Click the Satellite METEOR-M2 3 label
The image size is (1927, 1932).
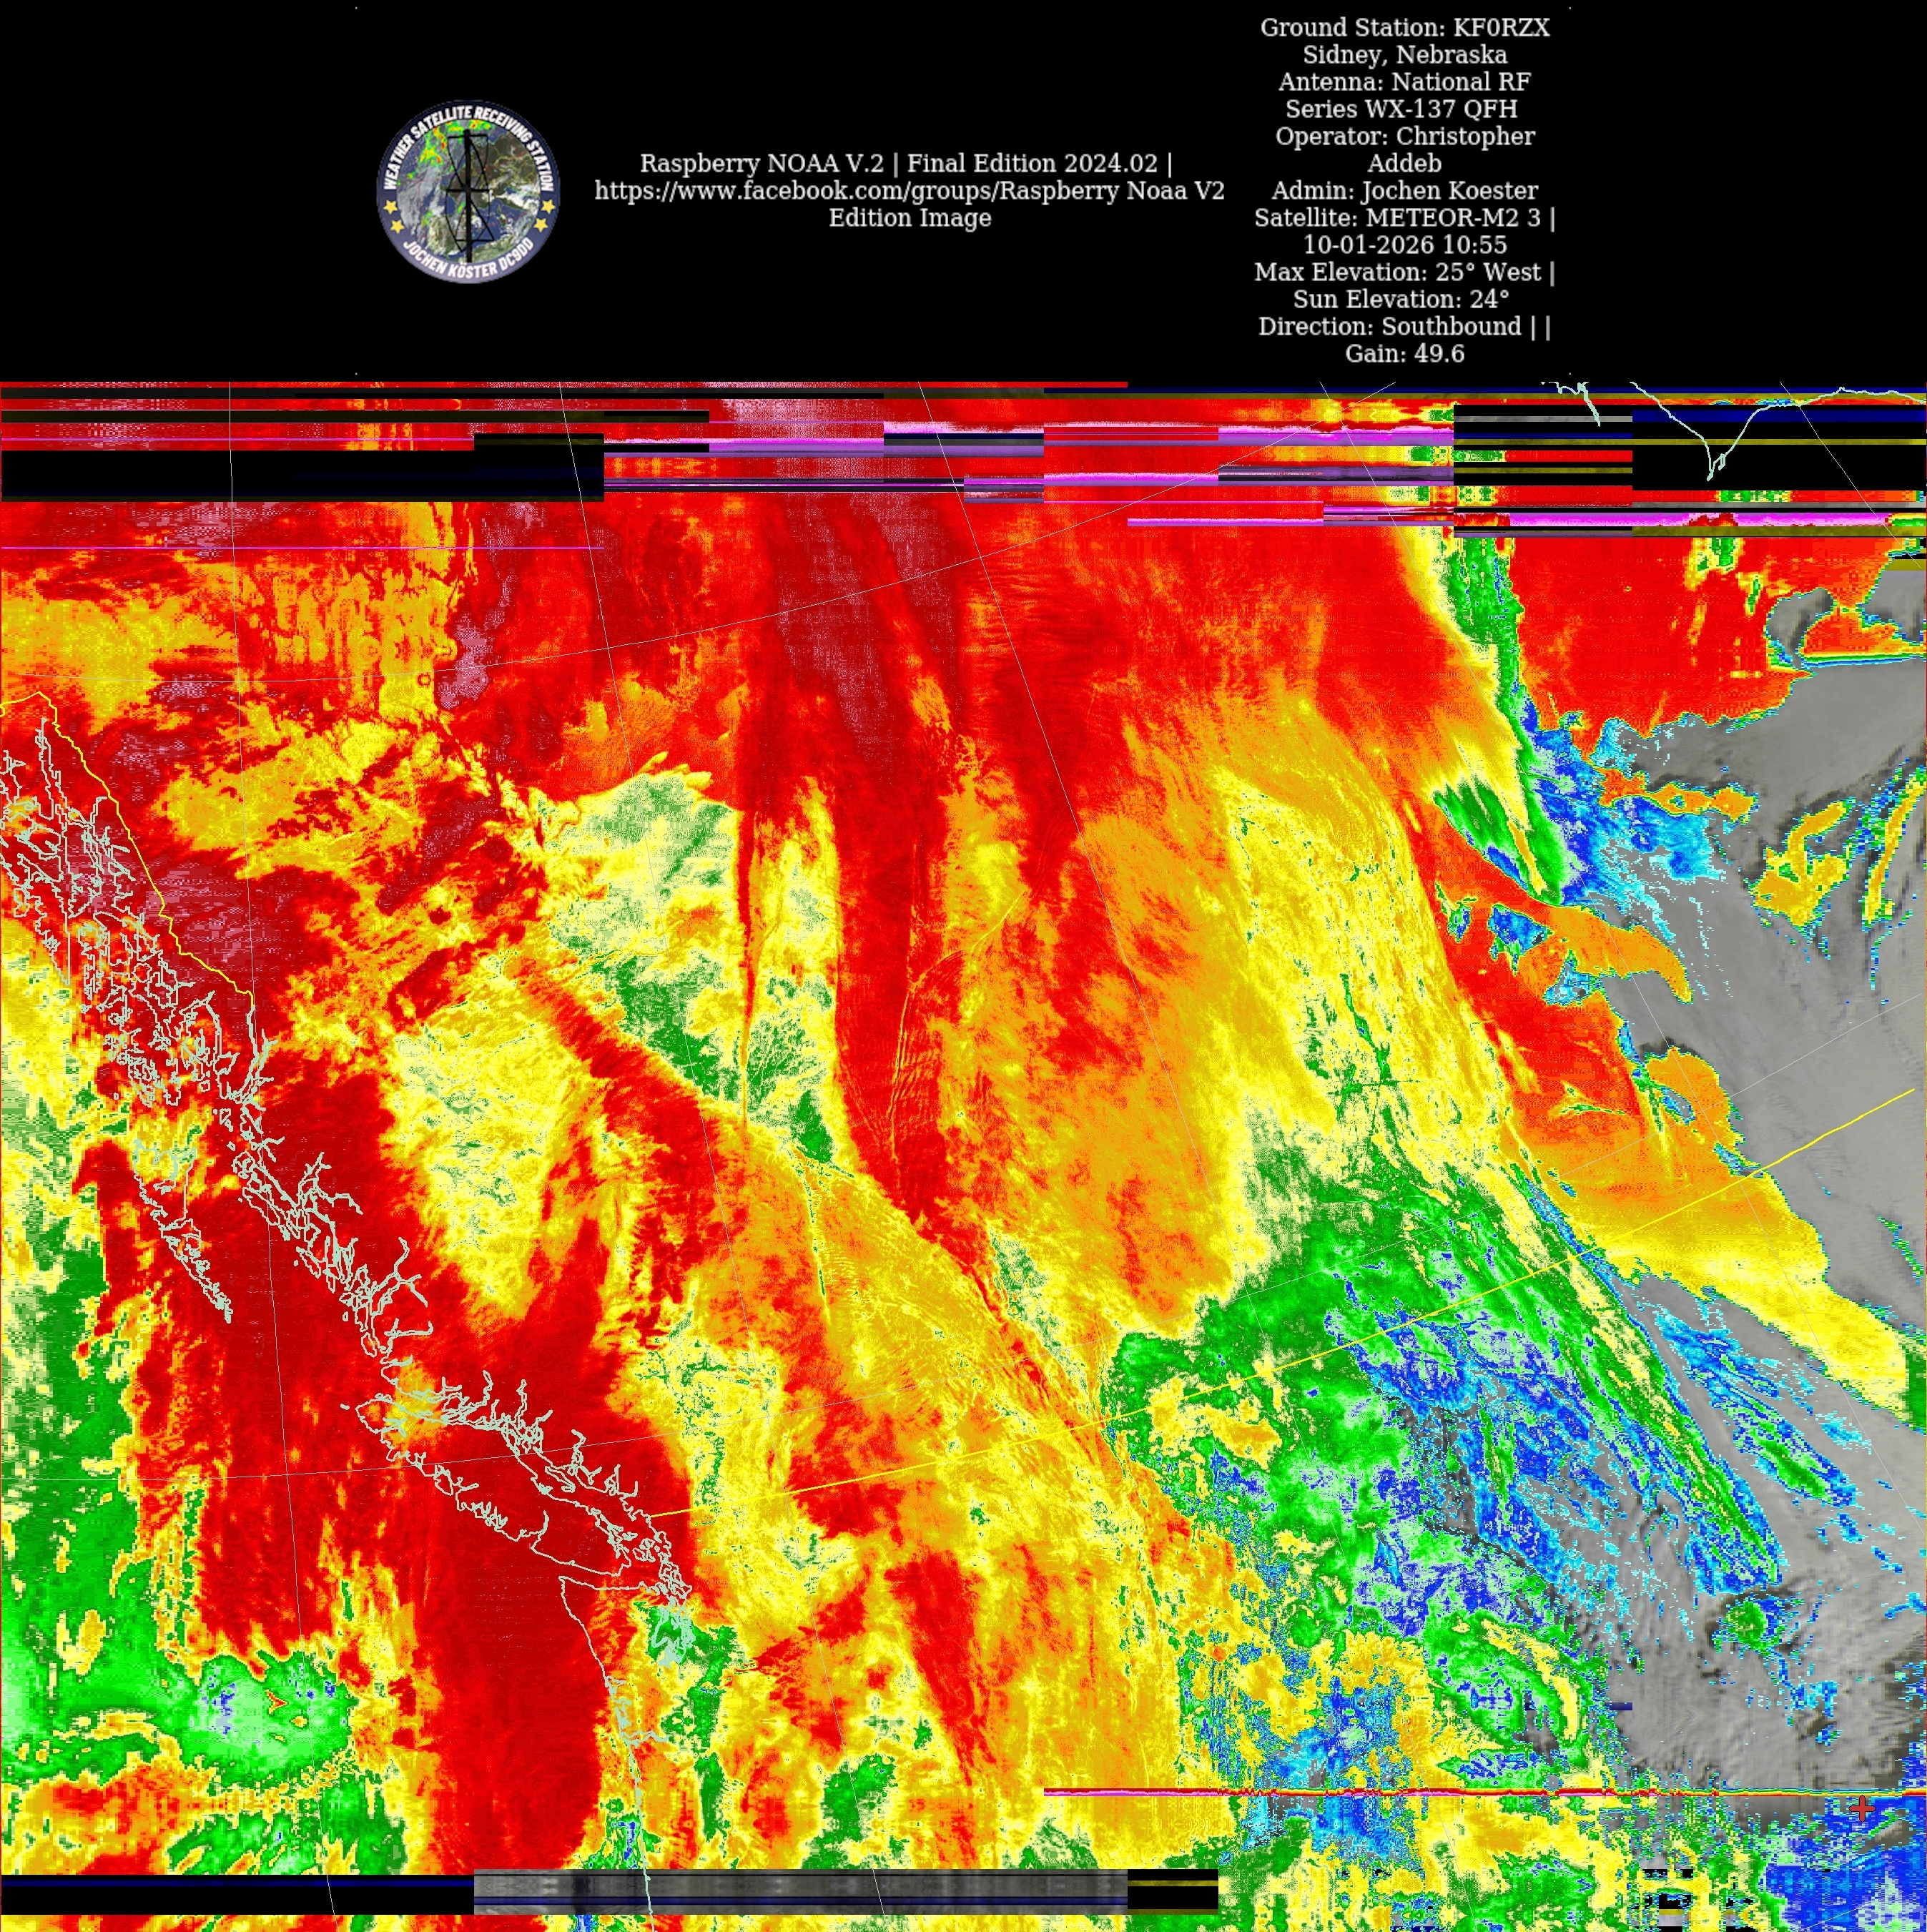1404,218
